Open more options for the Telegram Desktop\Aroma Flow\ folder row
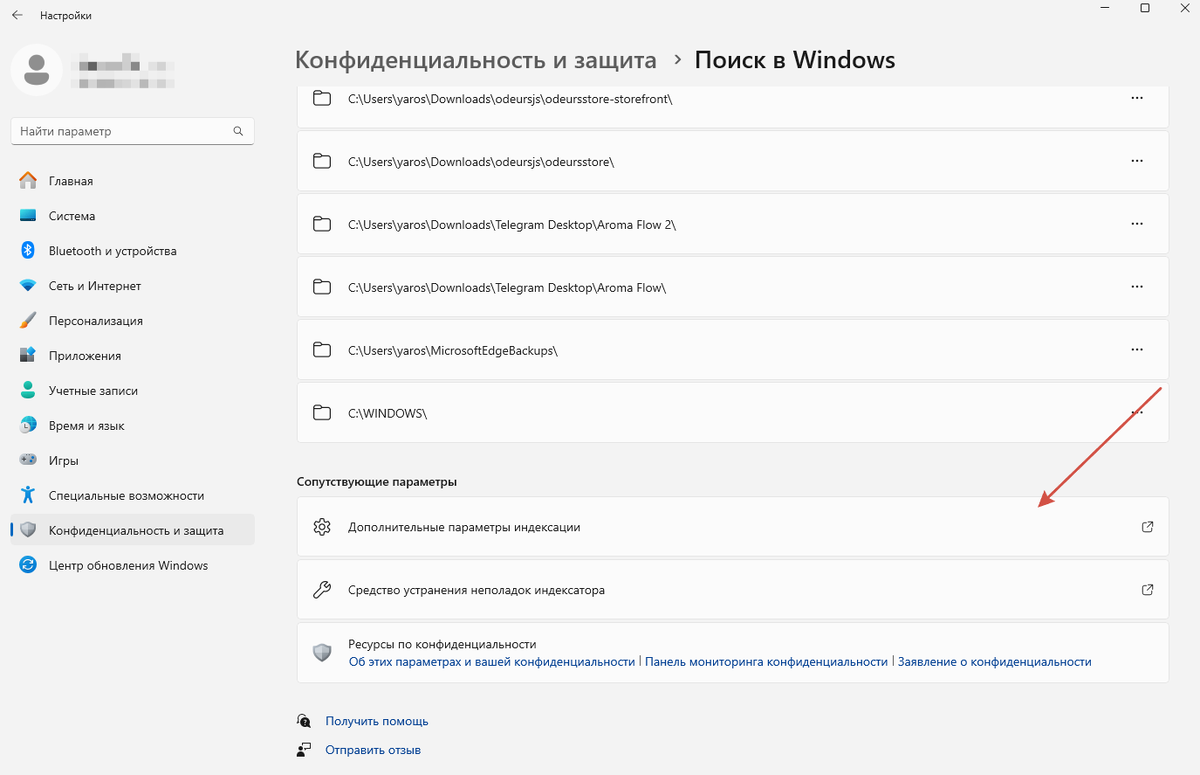The height and width of the screenshot is (775, 1200). coord(1137,287)
